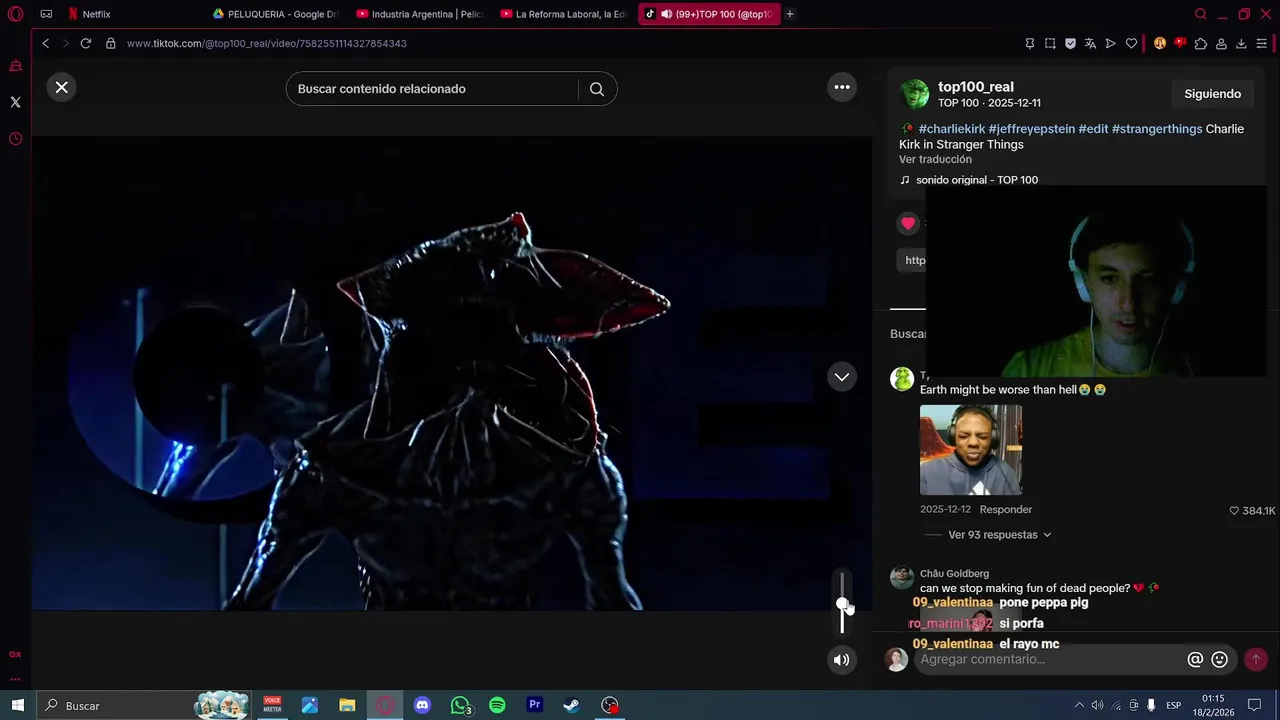
Task: Open the three-dots options menu on video
Action: pyautogui.click(x=842, y=87)
